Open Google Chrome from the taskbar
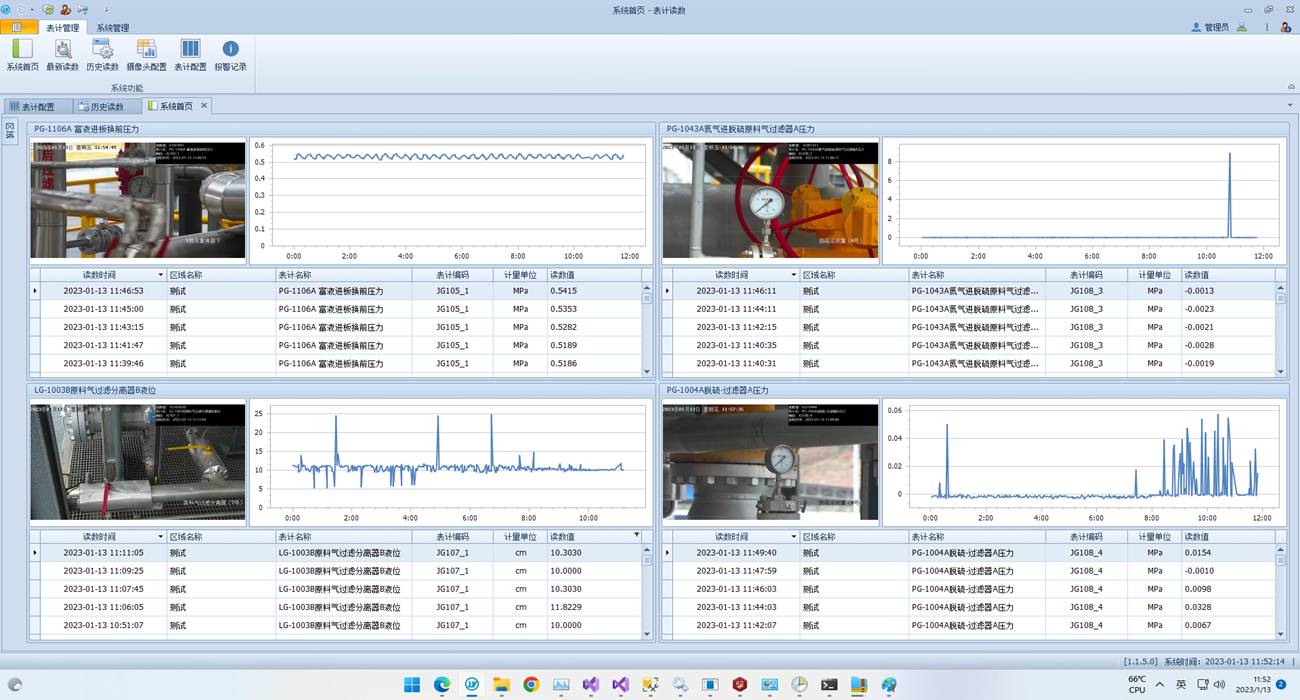1300x700 pixels. 531,685
